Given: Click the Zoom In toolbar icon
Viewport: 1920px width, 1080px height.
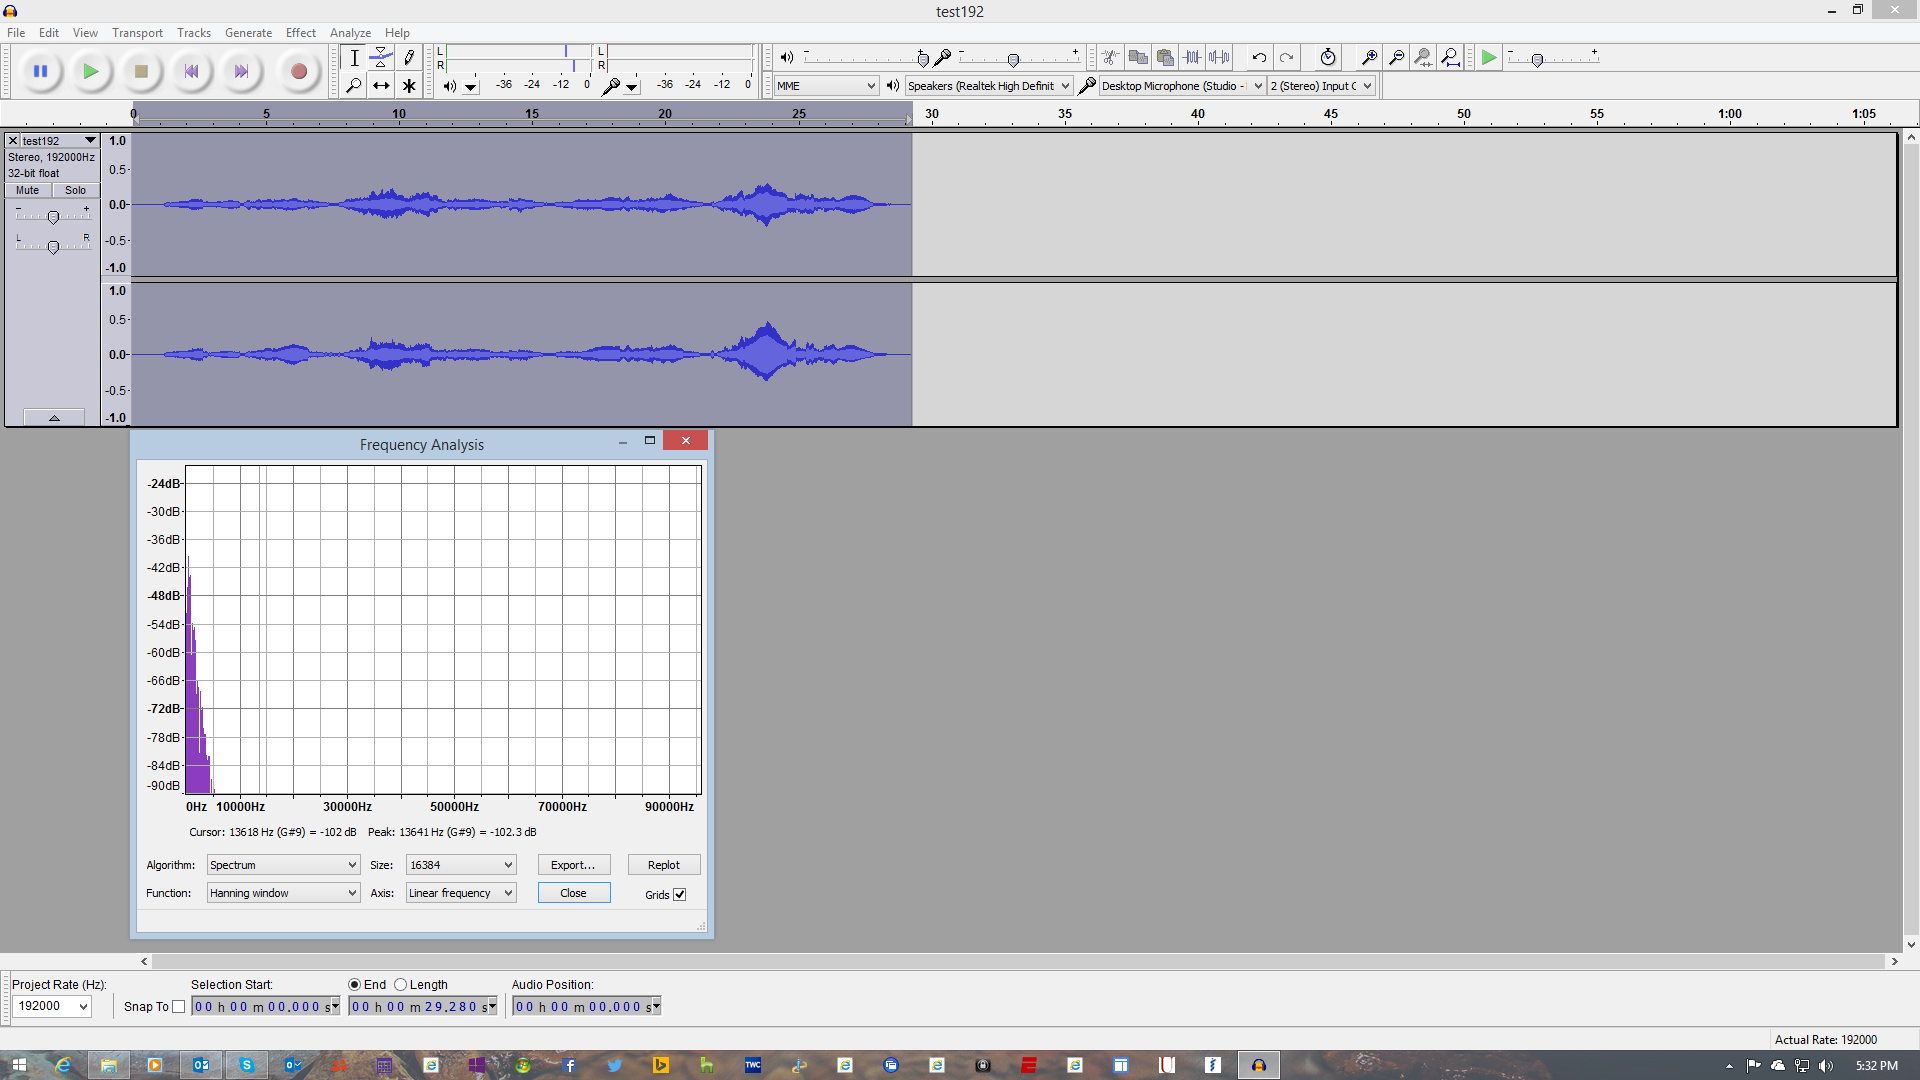Looking at the screenshot, I should tap(1368, 57).
